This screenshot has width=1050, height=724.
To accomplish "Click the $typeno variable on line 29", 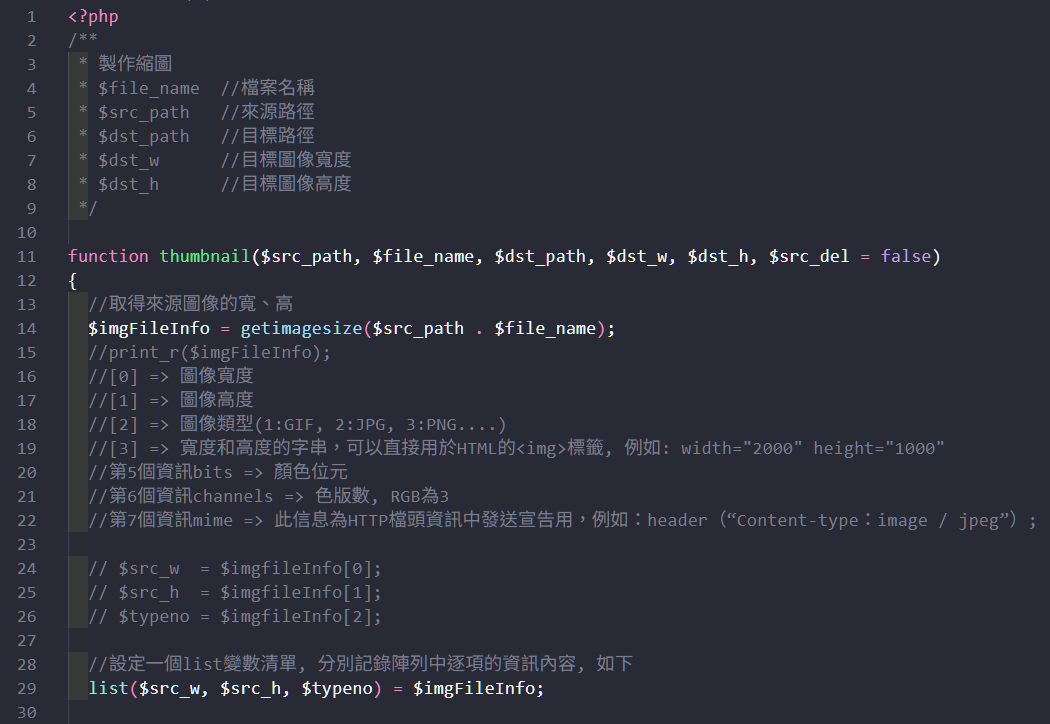I will (337, 688).
